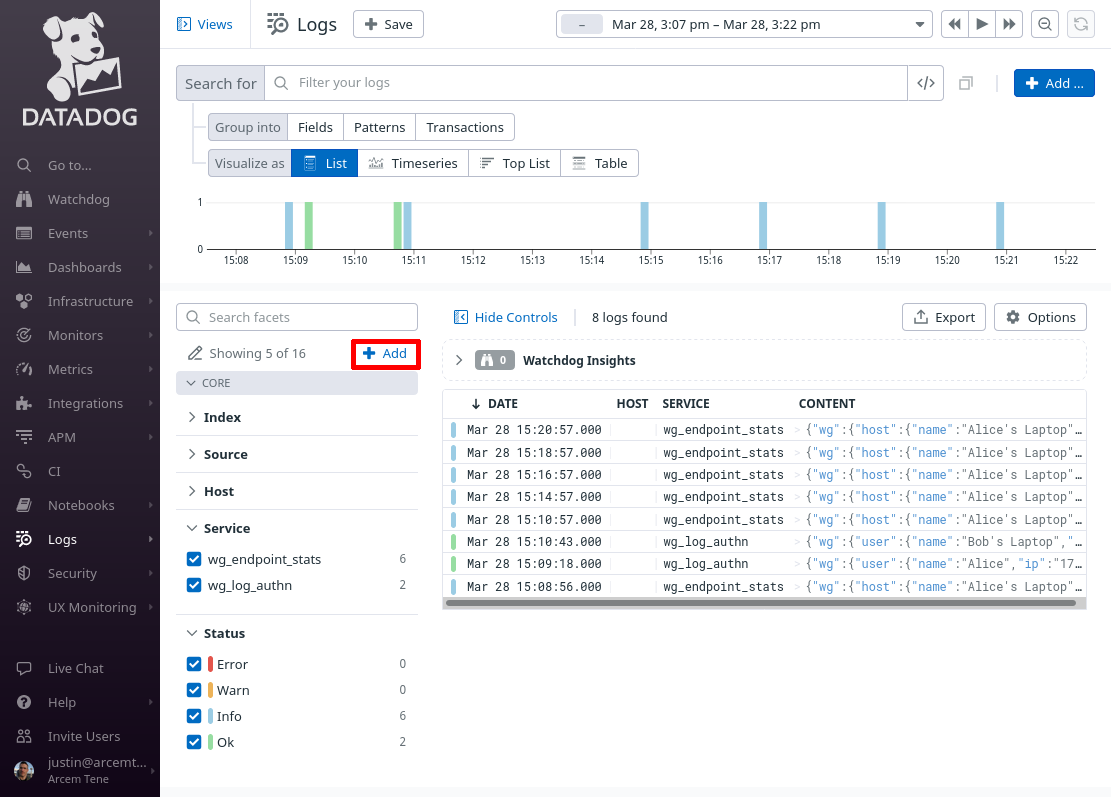Visualize logs as List
1111x797 pixels.
[x=325, y=164]
